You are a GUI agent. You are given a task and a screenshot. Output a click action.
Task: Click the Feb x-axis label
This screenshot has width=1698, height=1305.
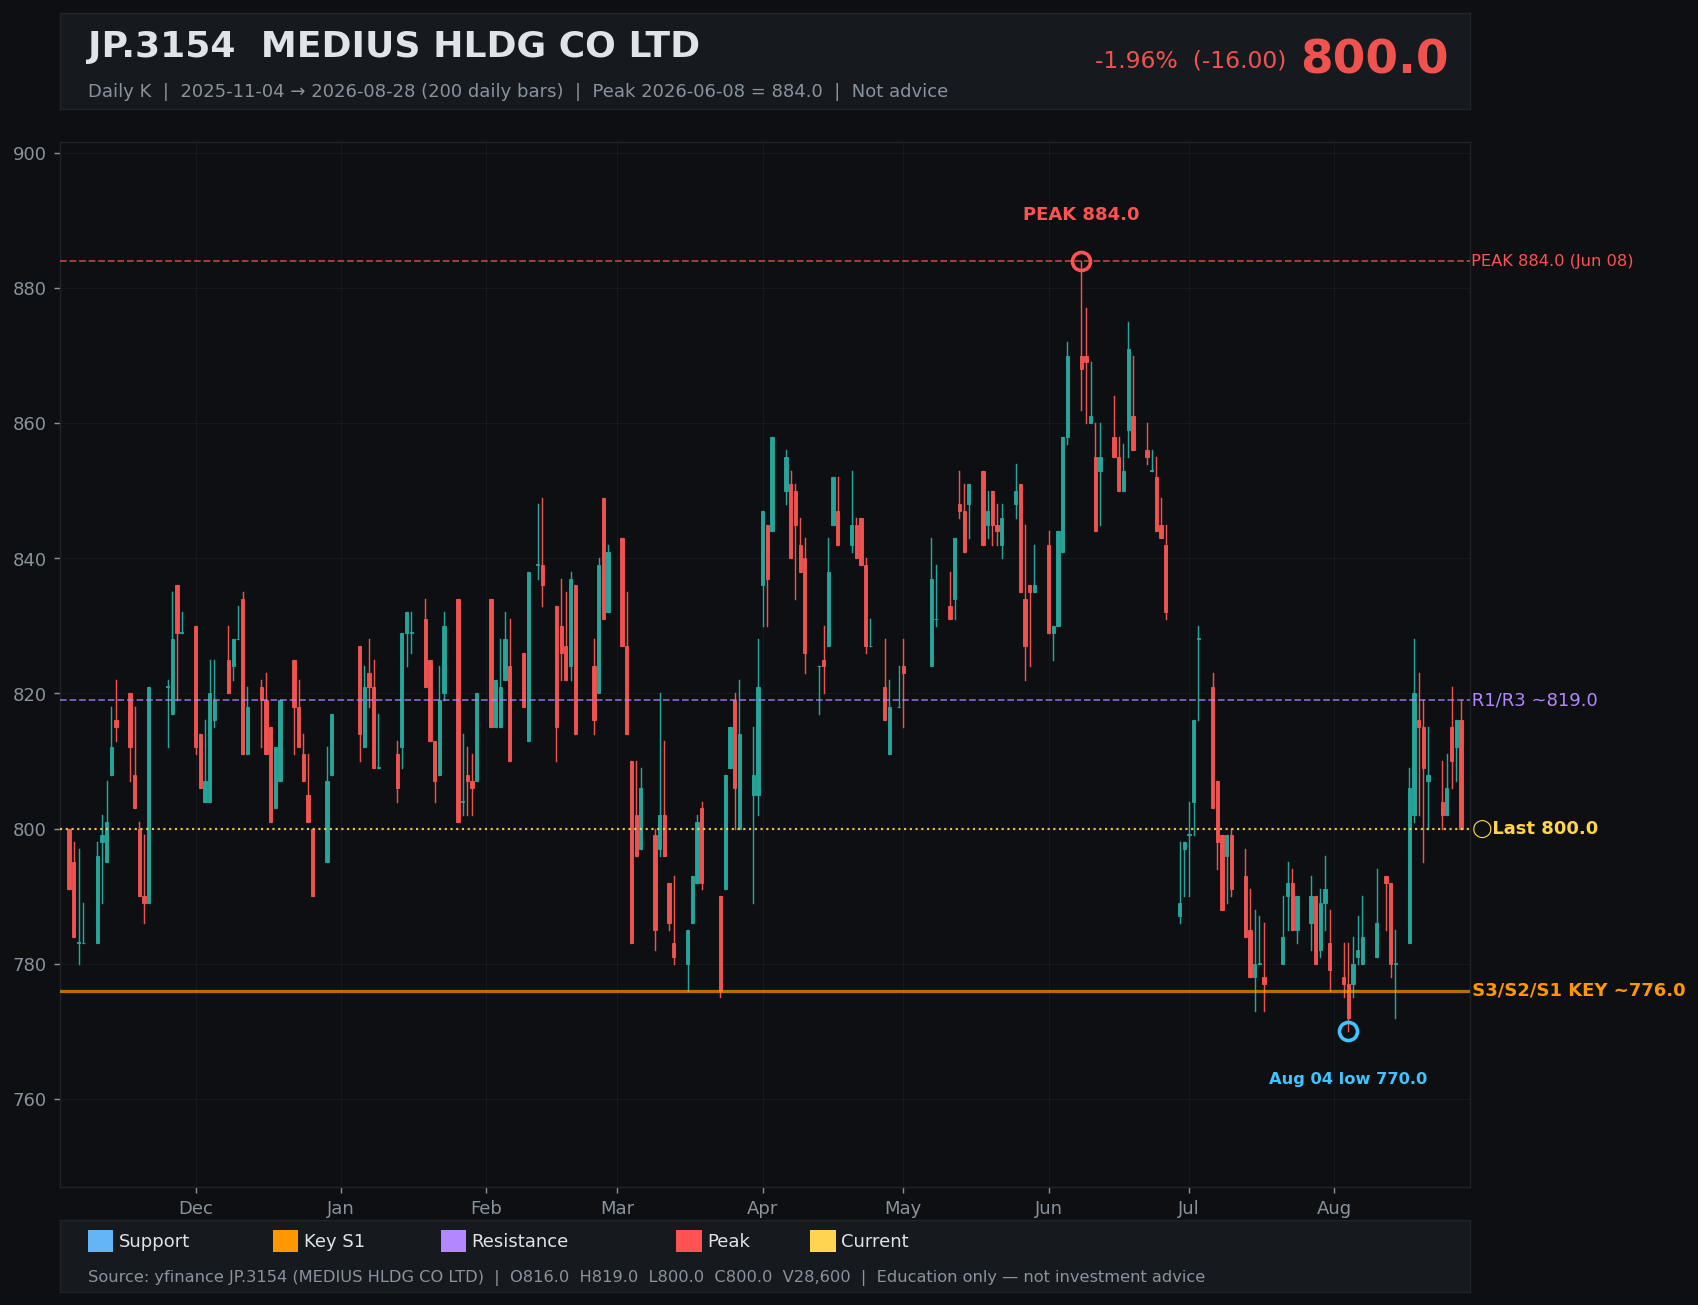[486, 1208]
